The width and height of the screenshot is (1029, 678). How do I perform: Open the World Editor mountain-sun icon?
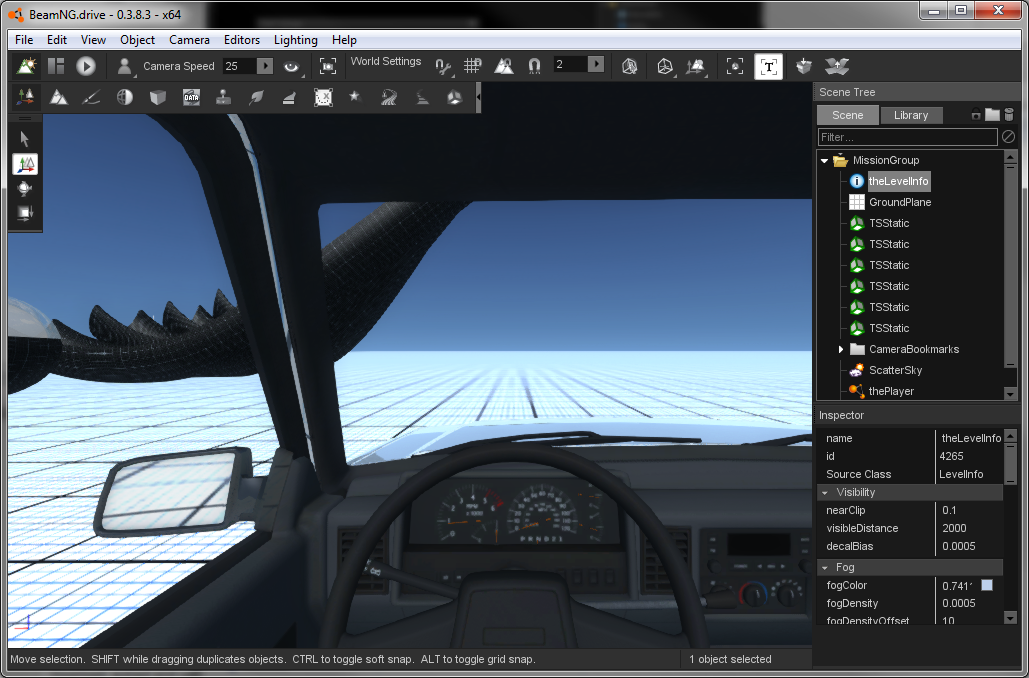[x=26, y=66]
